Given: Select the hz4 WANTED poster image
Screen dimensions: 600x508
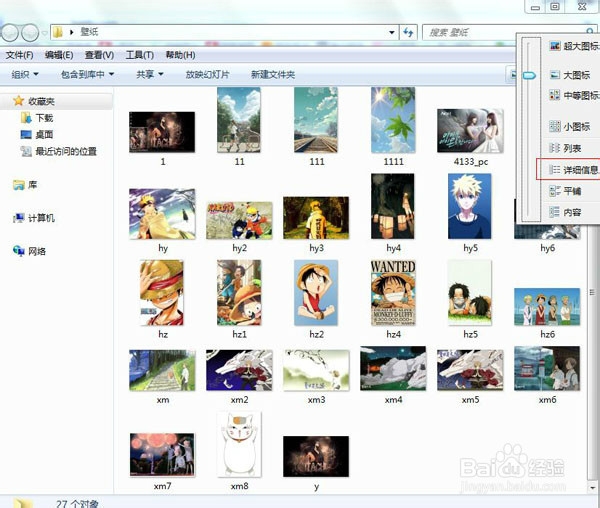Looking at the screenshot, I should pyautogui.click(x=393, y=293).
